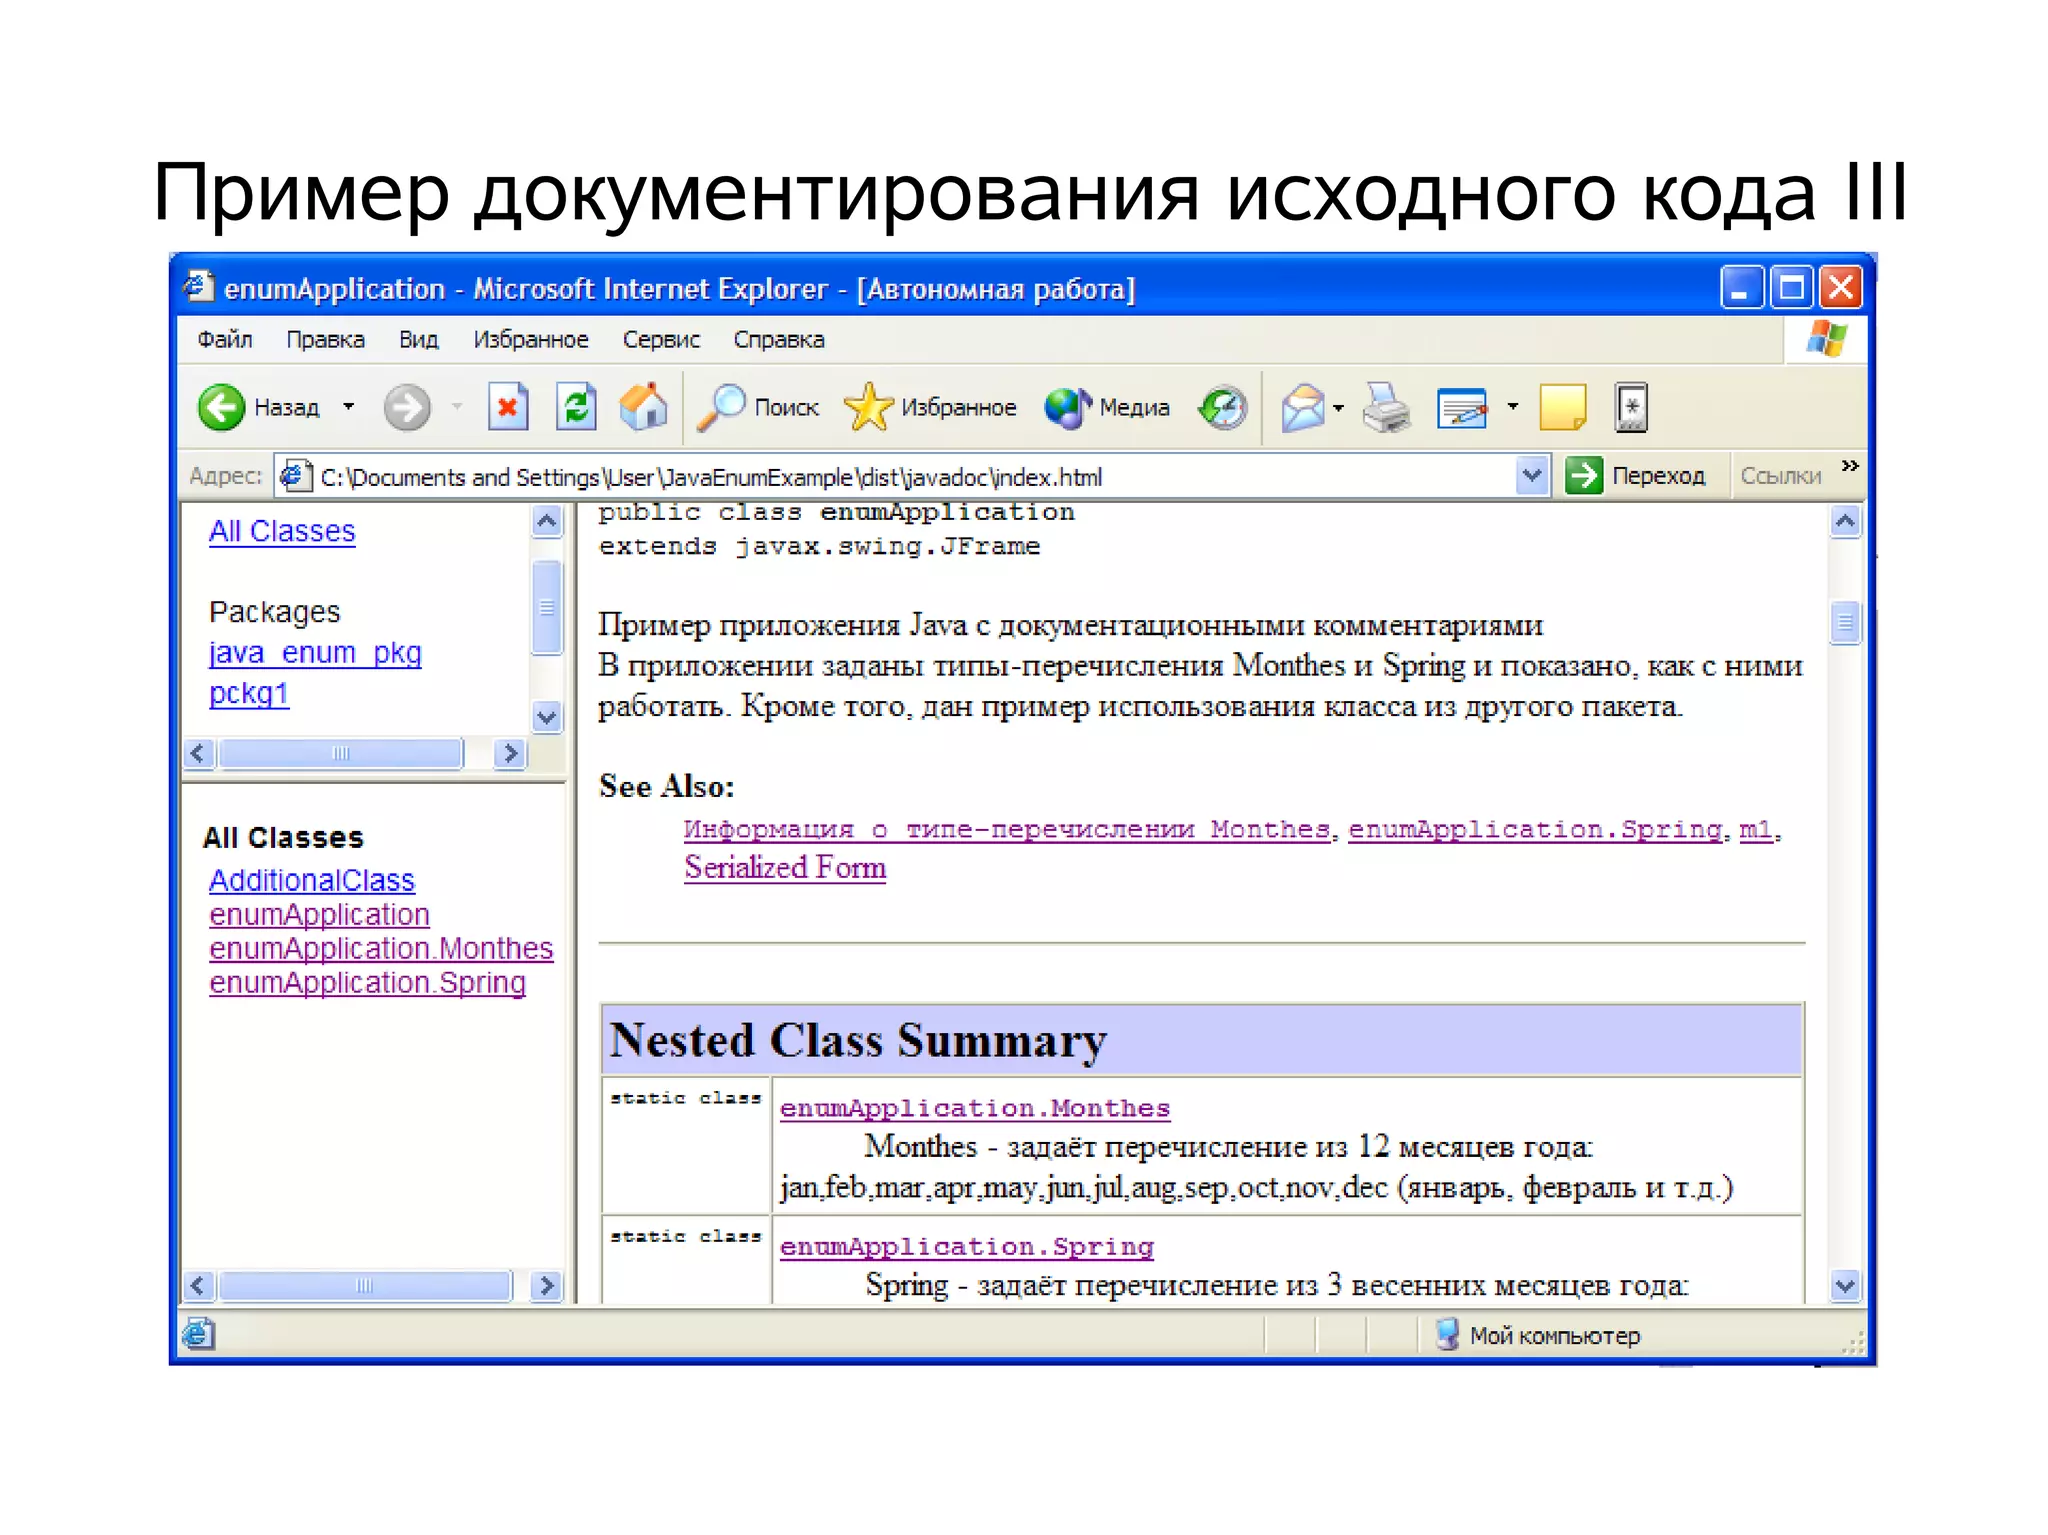Open the pckg1 package link

pyautogui.click(x=249, y=693)
